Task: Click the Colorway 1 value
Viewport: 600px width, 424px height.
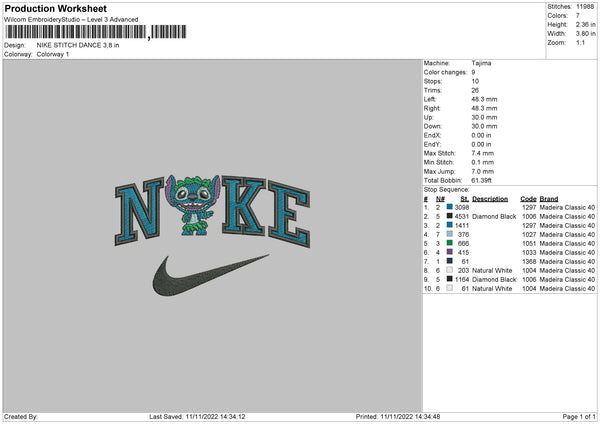Action: 53,54
